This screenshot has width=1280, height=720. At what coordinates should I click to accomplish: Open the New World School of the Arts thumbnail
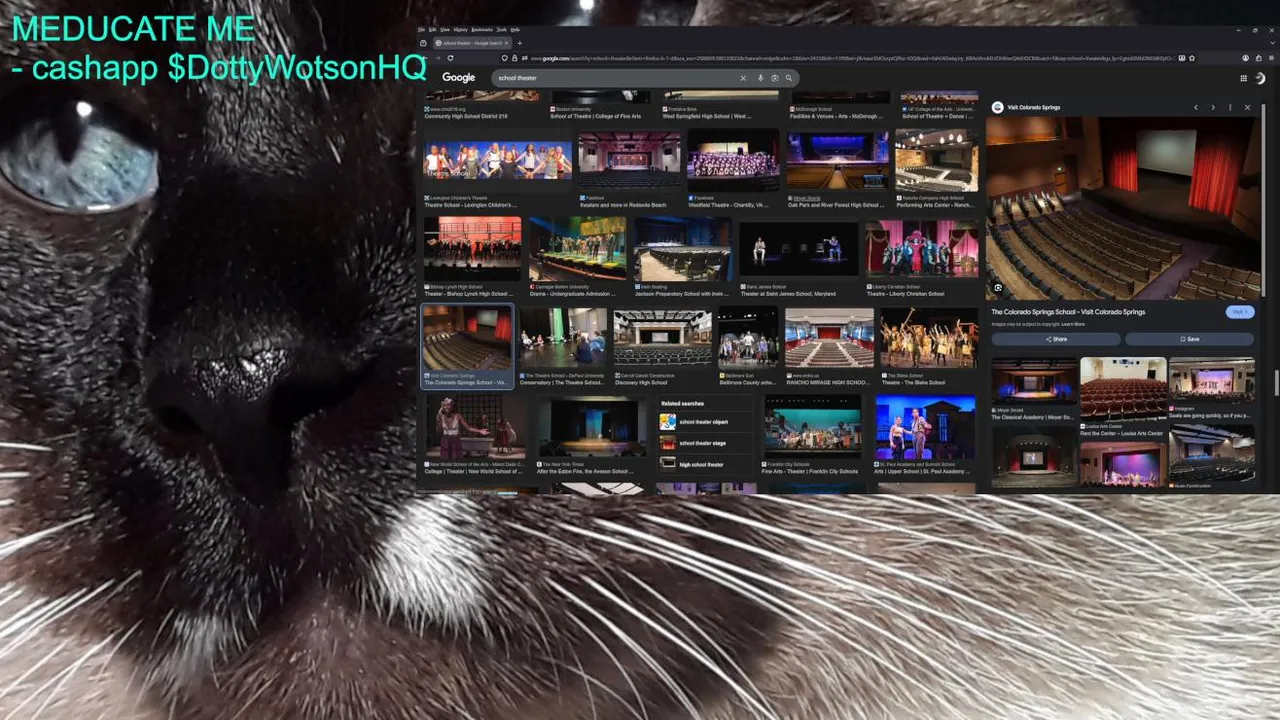pyautogui.click(x=474, y=426)
